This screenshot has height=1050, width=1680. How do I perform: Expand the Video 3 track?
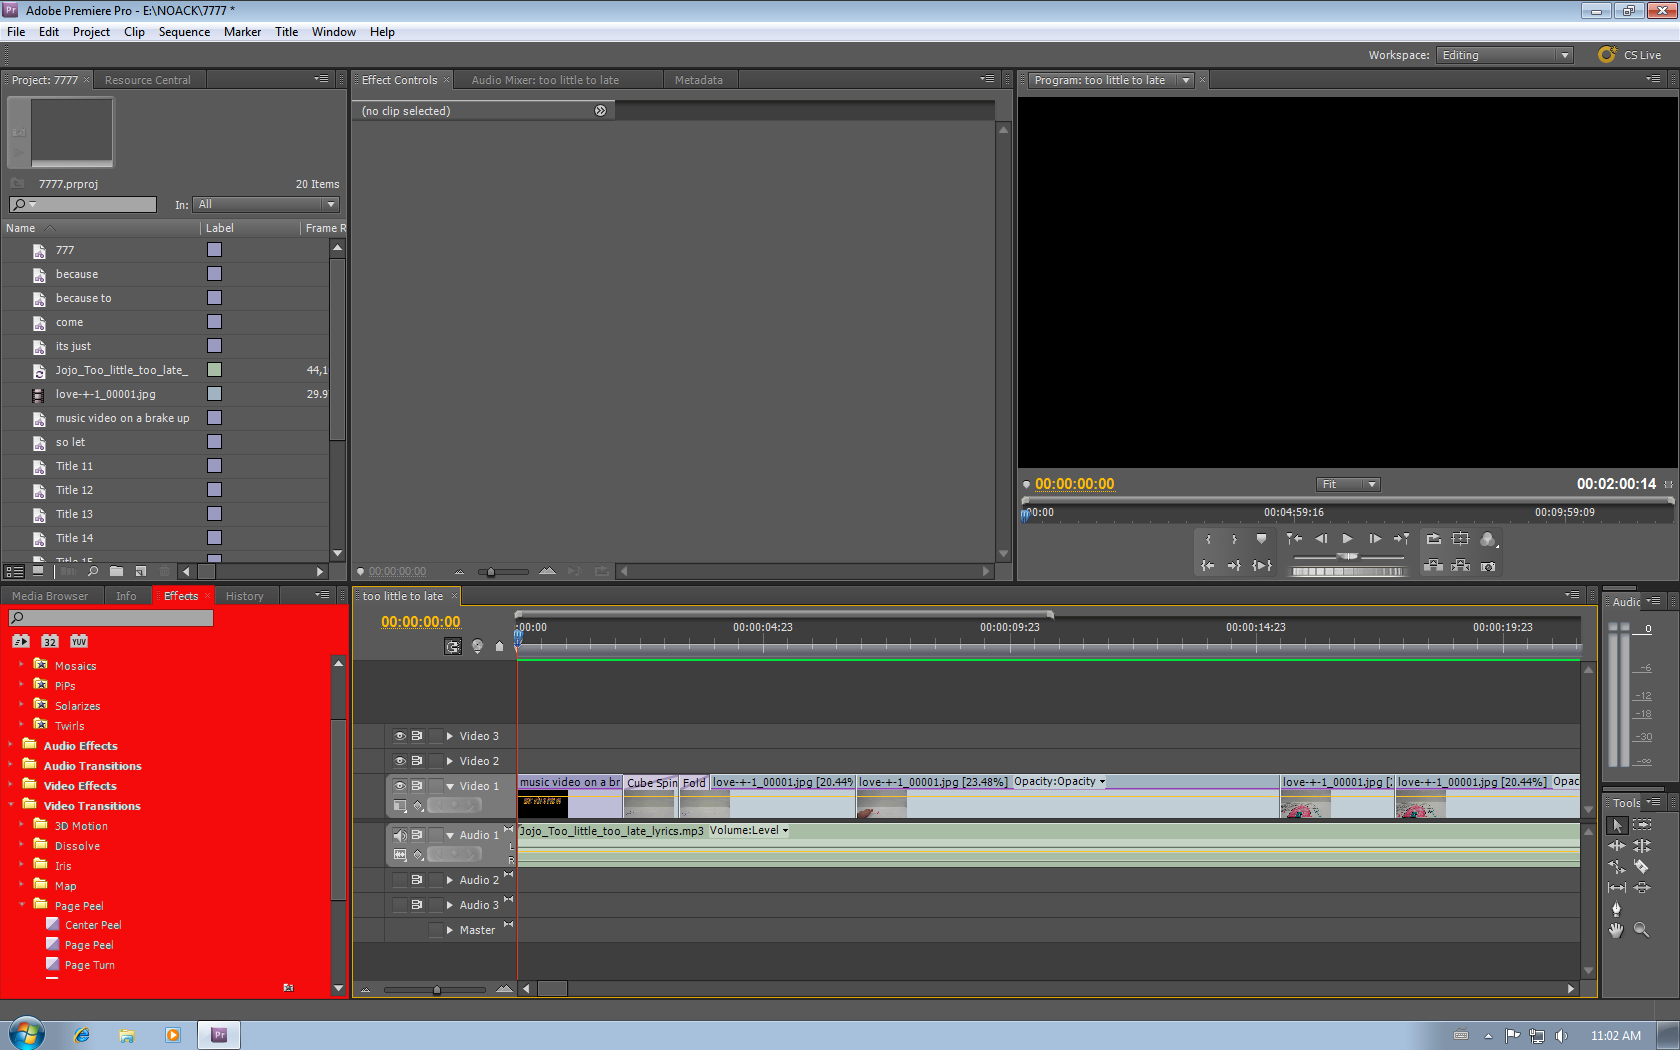coord(450,736)
